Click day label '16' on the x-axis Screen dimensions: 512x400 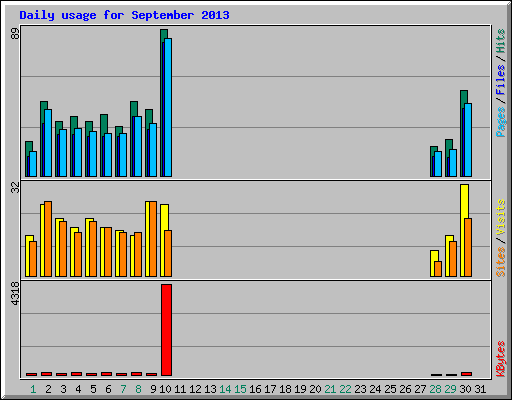pos(255,389)
